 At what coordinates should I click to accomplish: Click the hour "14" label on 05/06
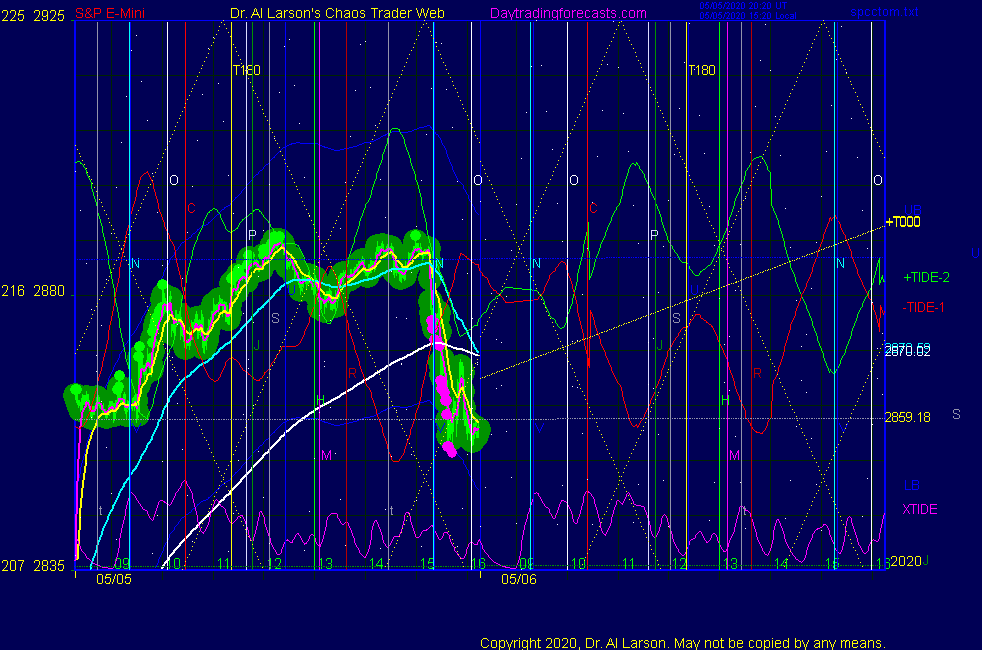(781, 563)
